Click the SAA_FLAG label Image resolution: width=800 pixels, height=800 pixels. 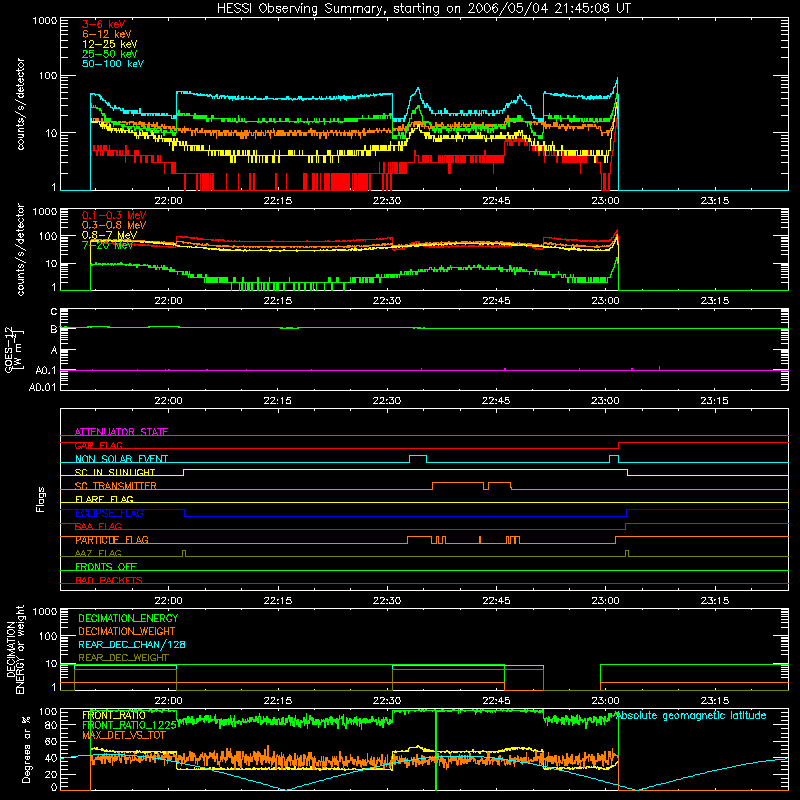pyautogui.click(x=98, y=527)
